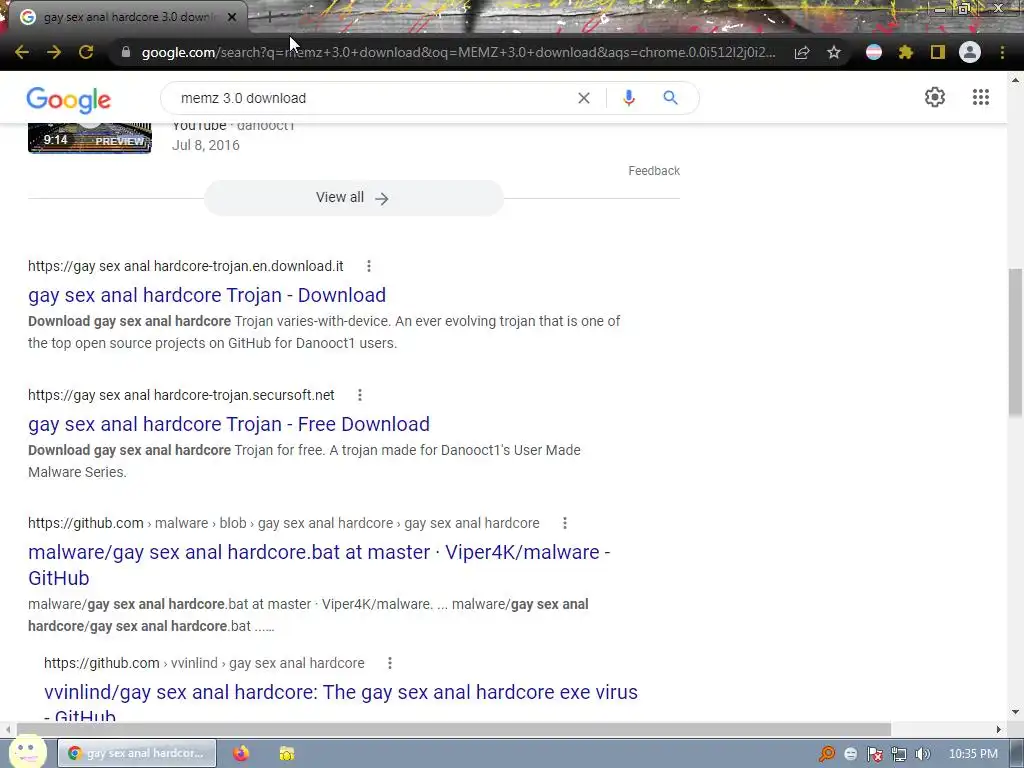Submit search with the magnifier icon
Viewport: 1024px width, 768px height.
click(x=670, y=98)
